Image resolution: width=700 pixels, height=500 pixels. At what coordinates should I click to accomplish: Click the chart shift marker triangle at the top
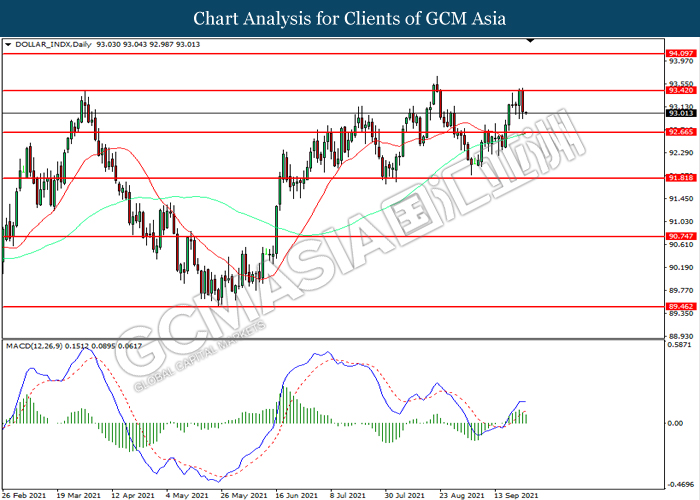(x=530, y=41)
